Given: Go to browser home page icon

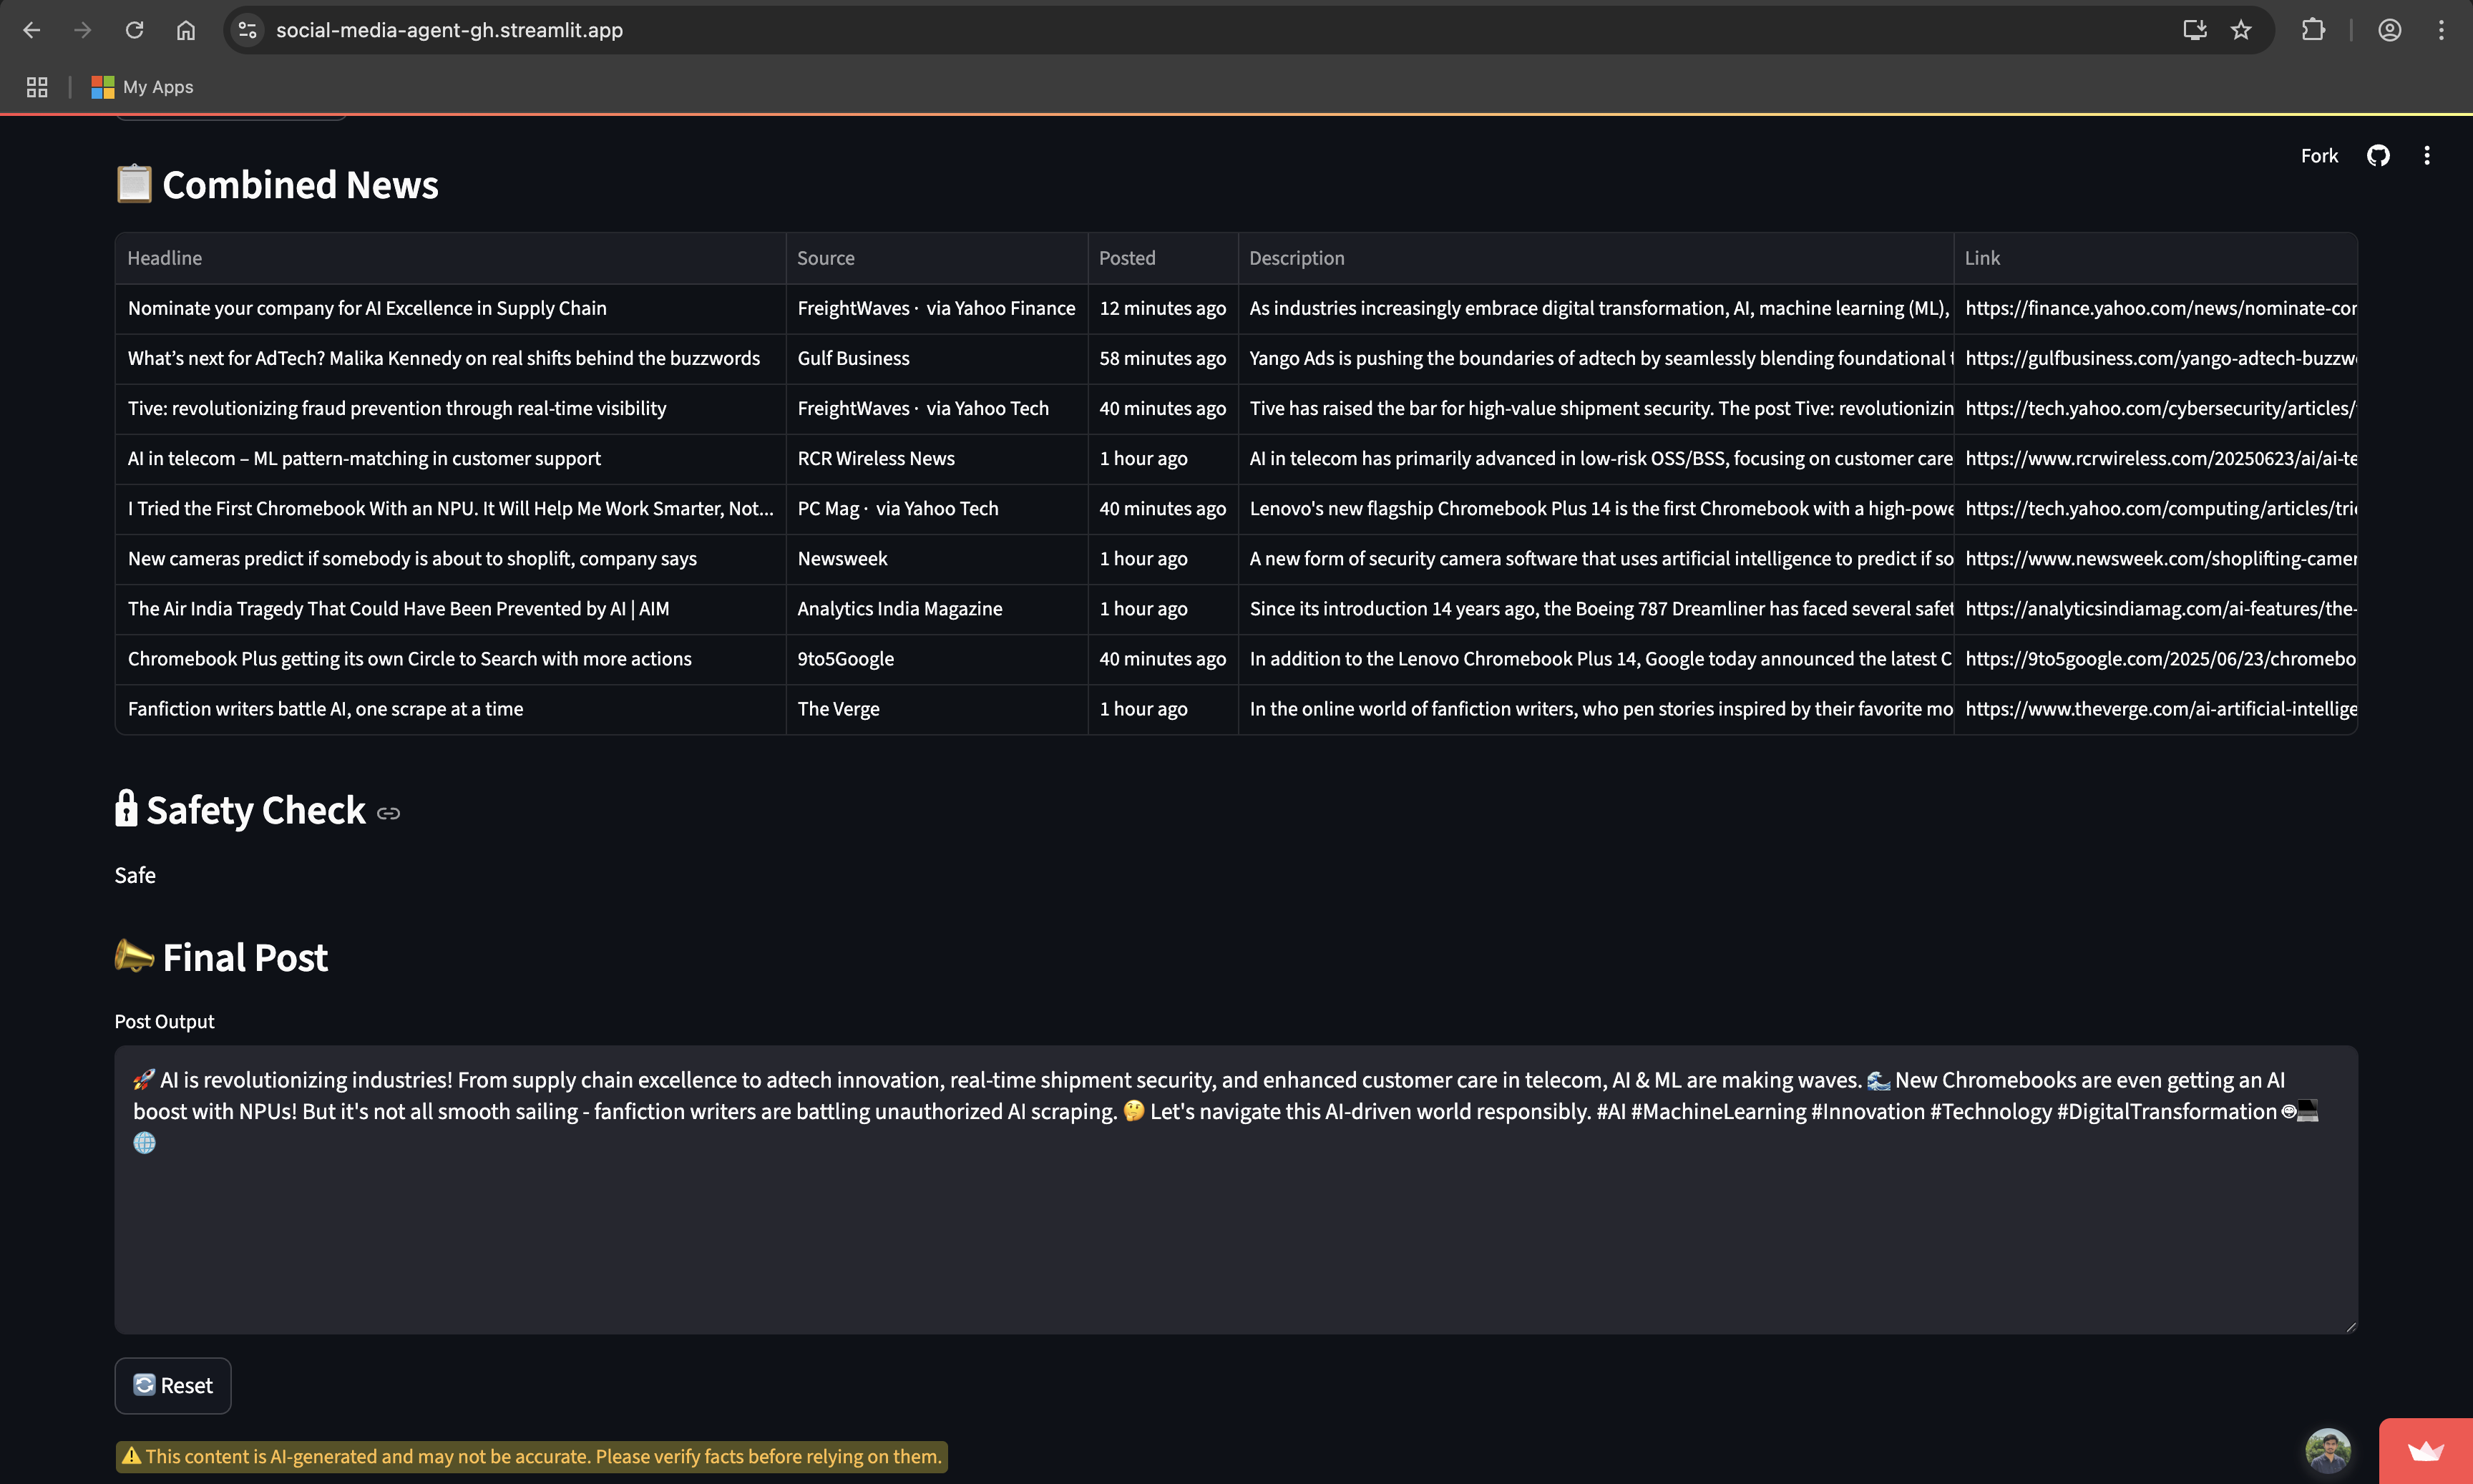Looking at the screenshot, I should (186, 30).
